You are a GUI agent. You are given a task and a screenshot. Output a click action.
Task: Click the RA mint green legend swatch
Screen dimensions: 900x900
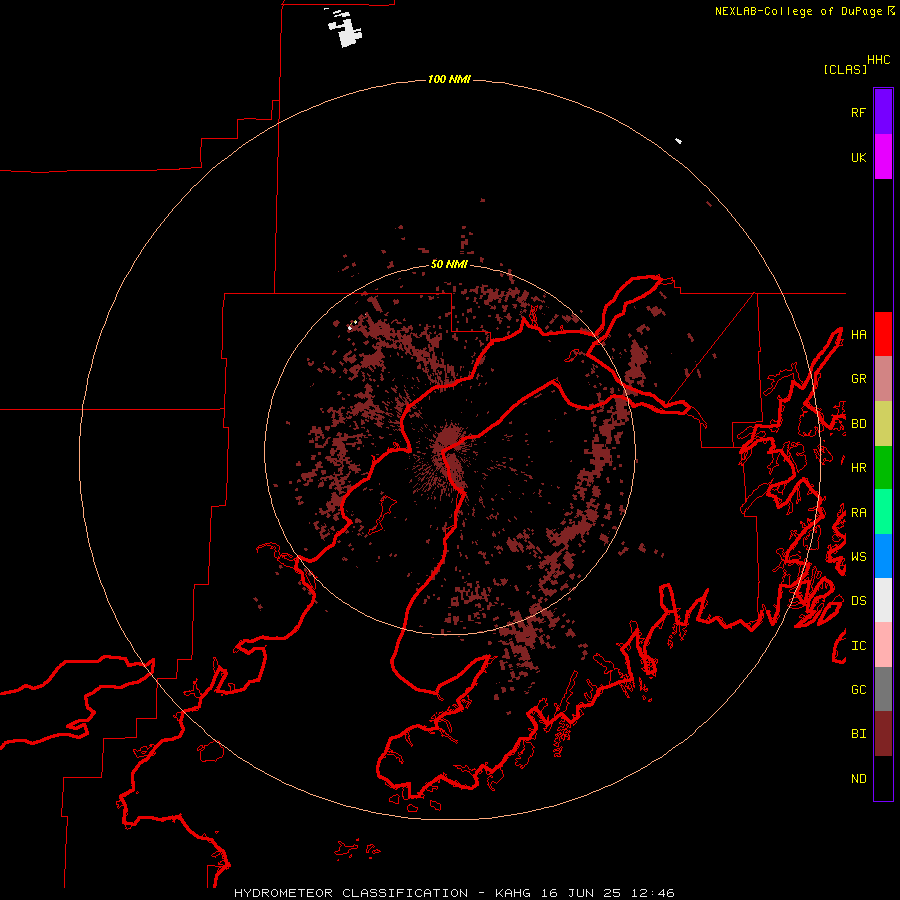point(883,512)
